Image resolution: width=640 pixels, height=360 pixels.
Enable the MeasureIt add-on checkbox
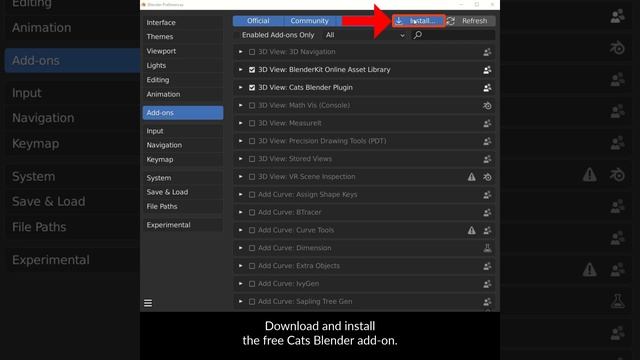tap(252, 123)
